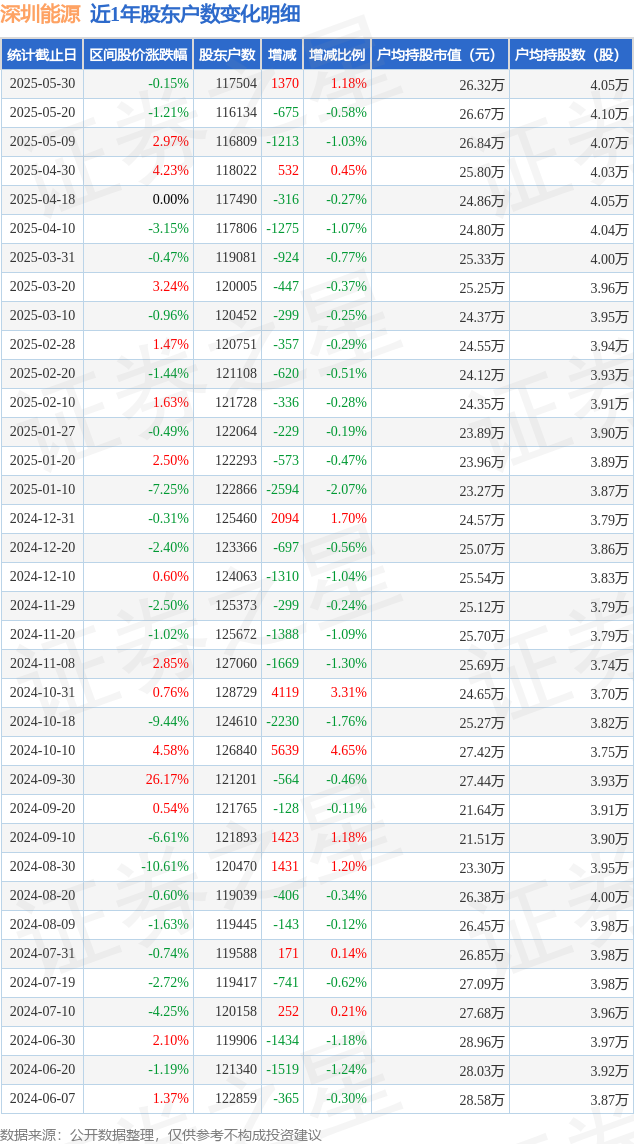This screenshot has width=634, height=1144.
Task: Click the 统计截止日 column header
Action: point(42,55)
